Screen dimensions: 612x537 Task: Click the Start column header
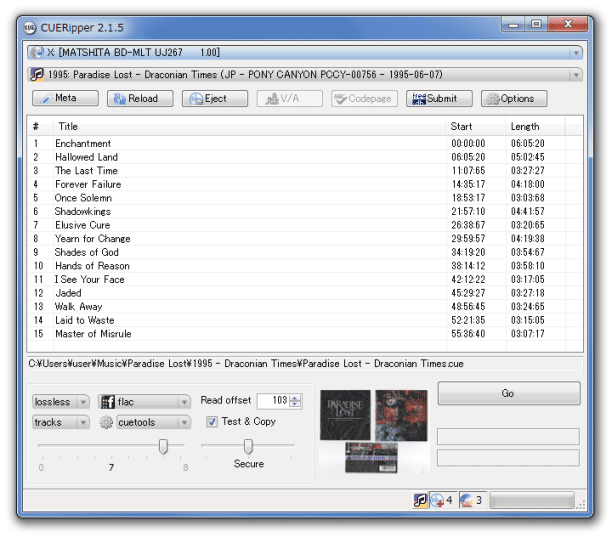click(475, 126)
